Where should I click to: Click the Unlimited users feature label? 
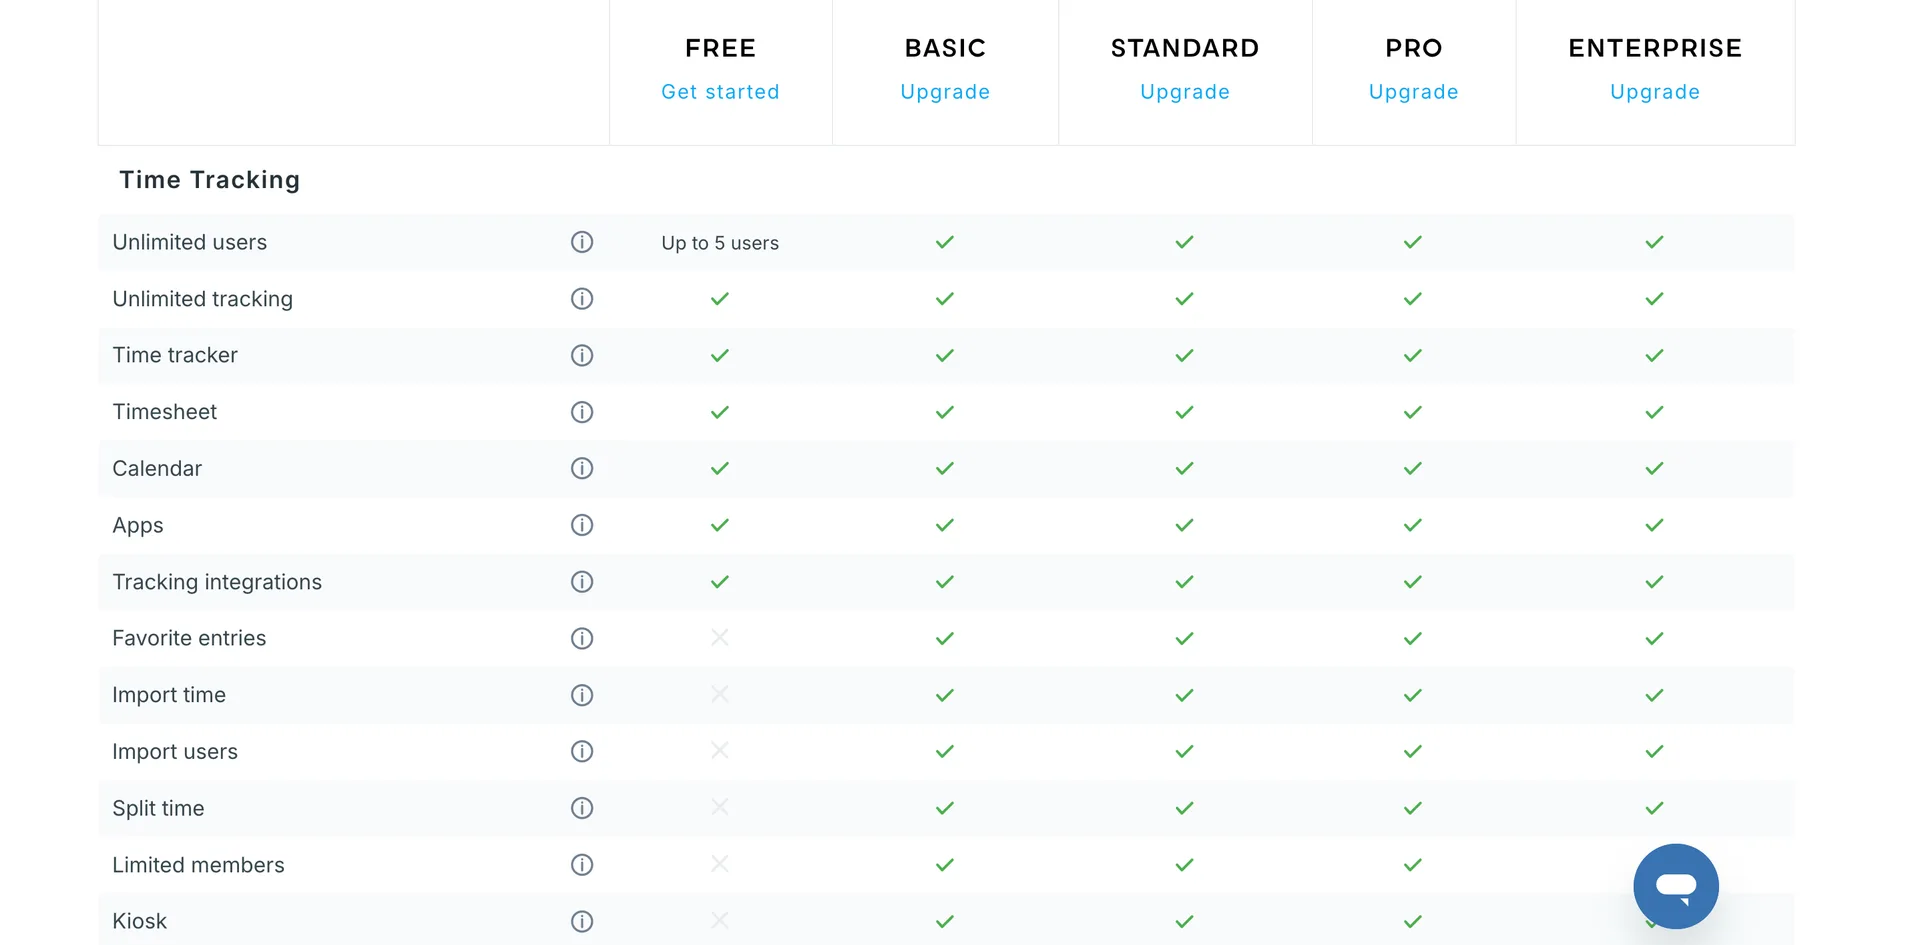click(x=190, y=242)
